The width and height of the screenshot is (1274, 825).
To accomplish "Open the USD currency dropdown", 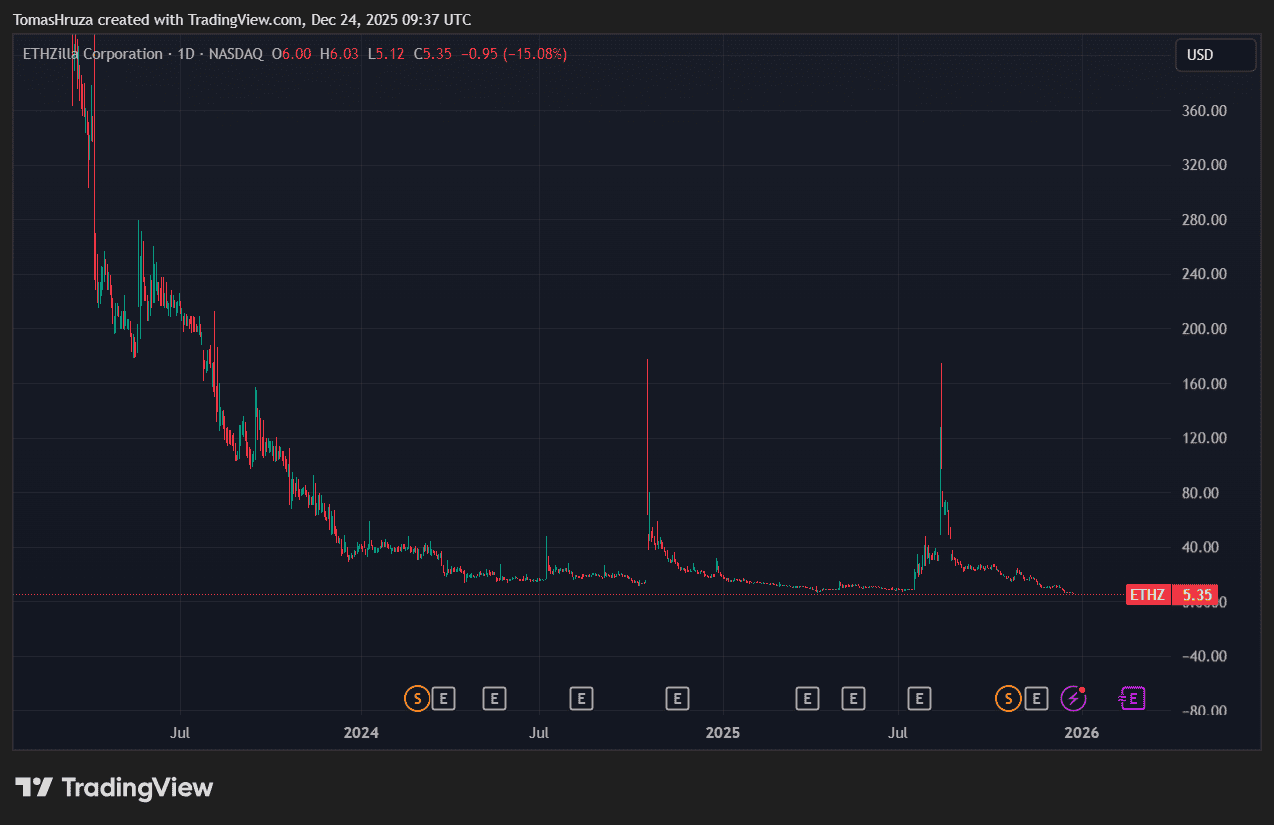I will point(1214,55).
